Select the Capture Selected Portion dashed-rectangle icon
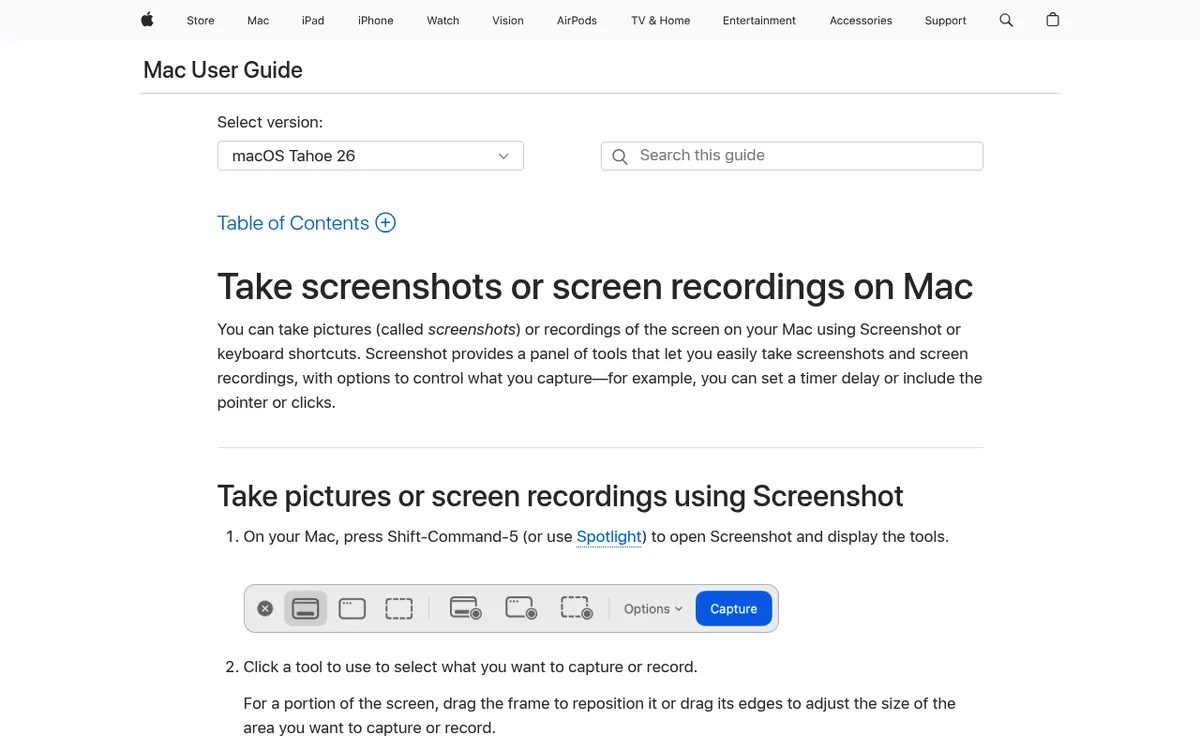The height and width of the screenshot is (750, 1200). (x=399, y=608)
